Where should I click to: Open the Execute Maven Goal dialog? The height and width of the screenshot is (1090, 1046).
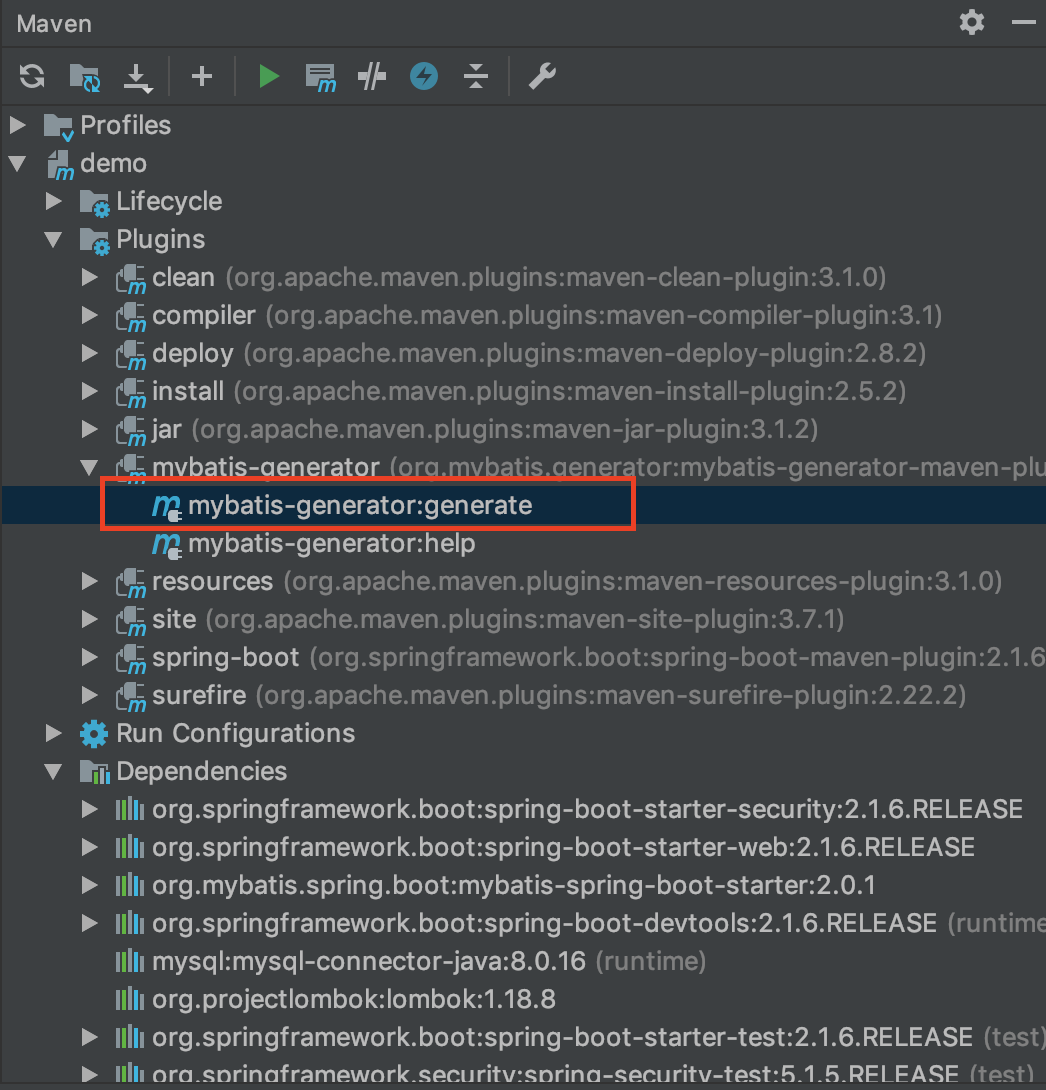coord(320,78)
